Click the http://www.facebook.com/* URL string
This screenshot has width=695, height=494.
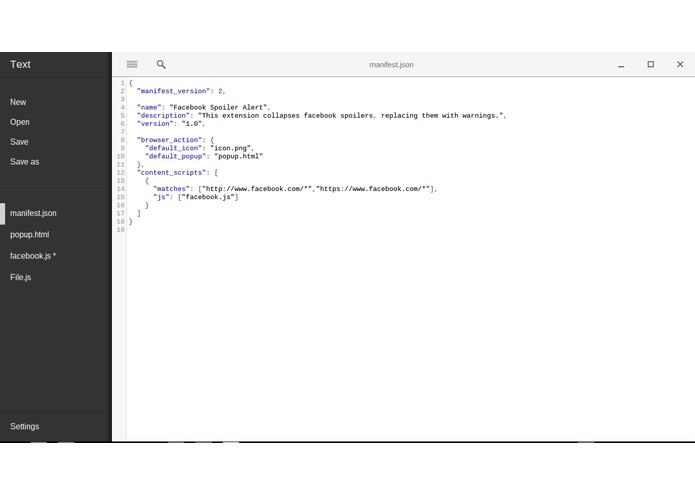(x=257, y=189)
